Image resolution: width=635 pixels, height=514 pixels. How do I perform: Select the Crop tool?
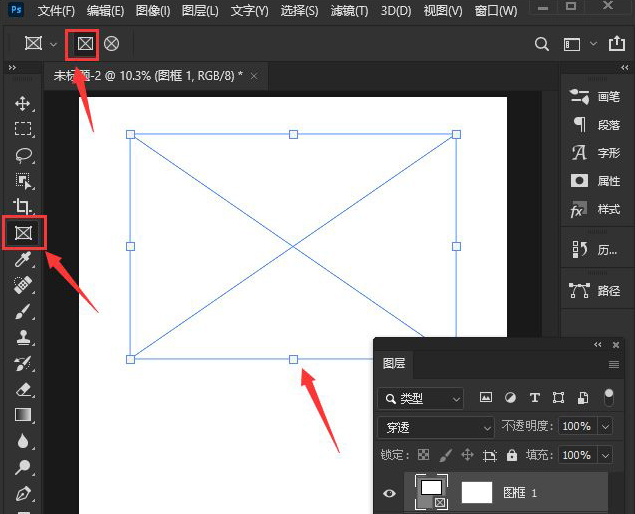pos(23,206)
